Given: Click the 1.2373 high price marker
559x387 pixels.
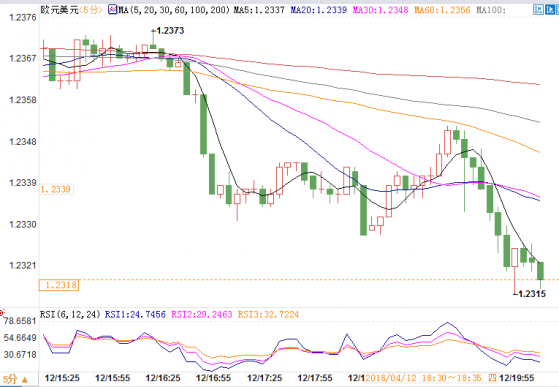Looking at the screenshot, I should tap(170, 31).
